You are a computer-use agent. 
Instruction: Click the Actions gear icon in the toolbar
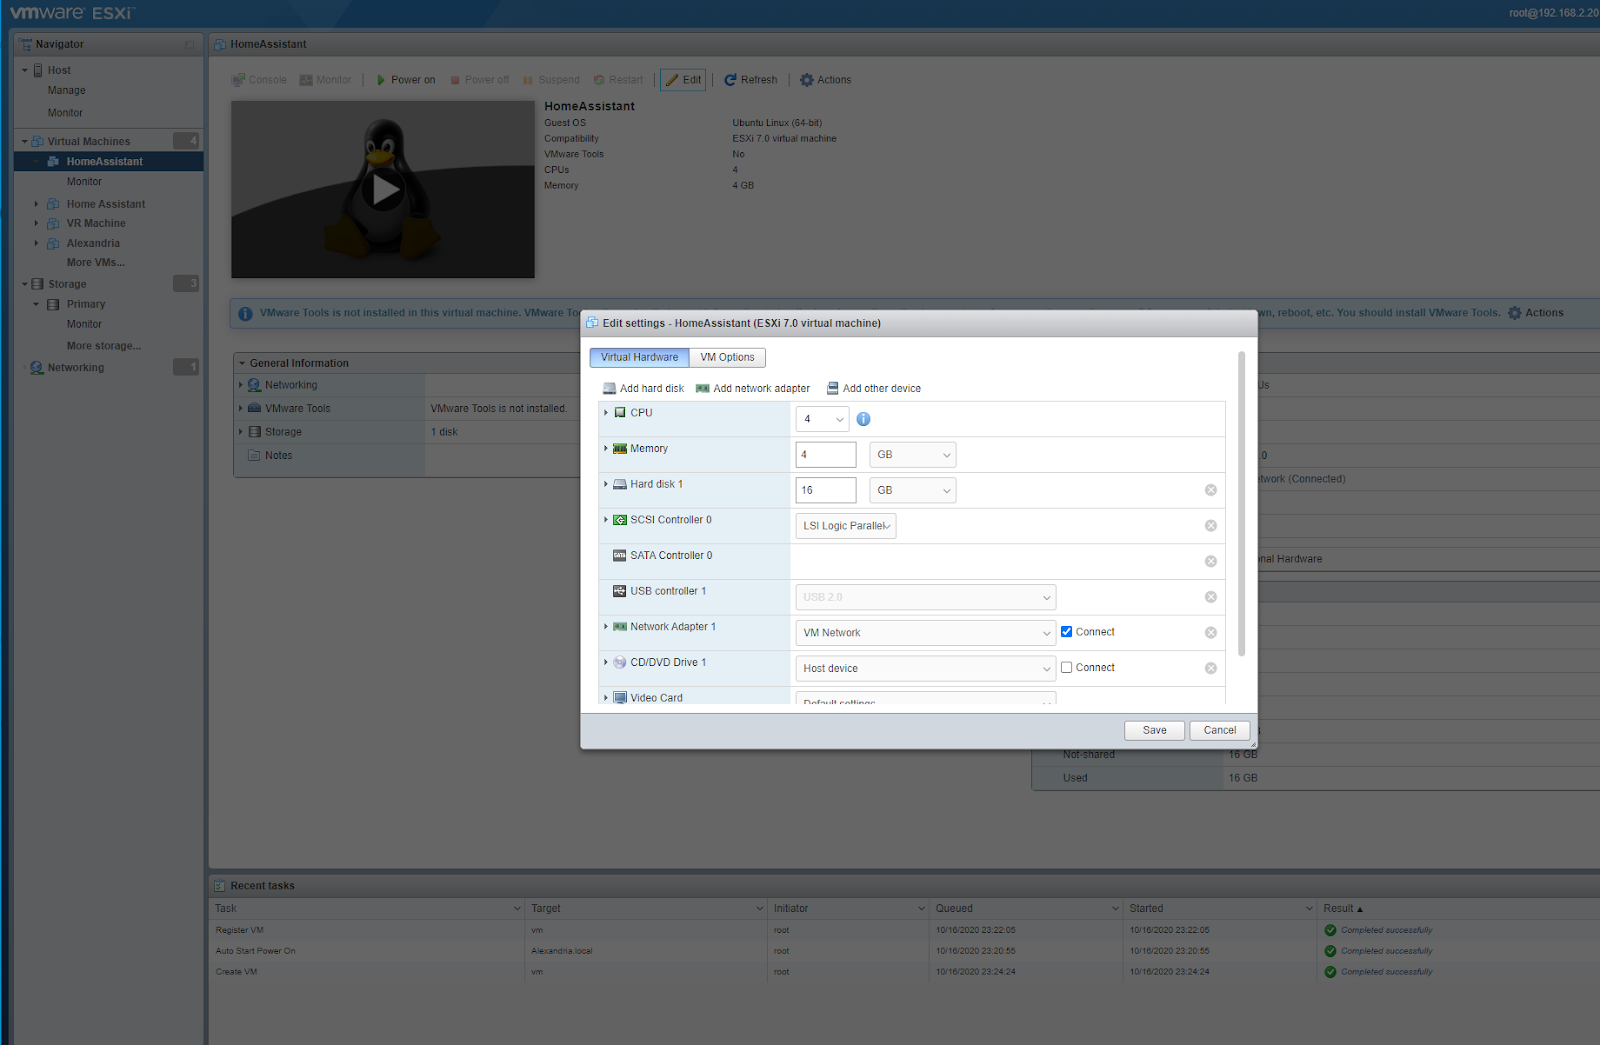pyautogui.click(x=806, y=80)
